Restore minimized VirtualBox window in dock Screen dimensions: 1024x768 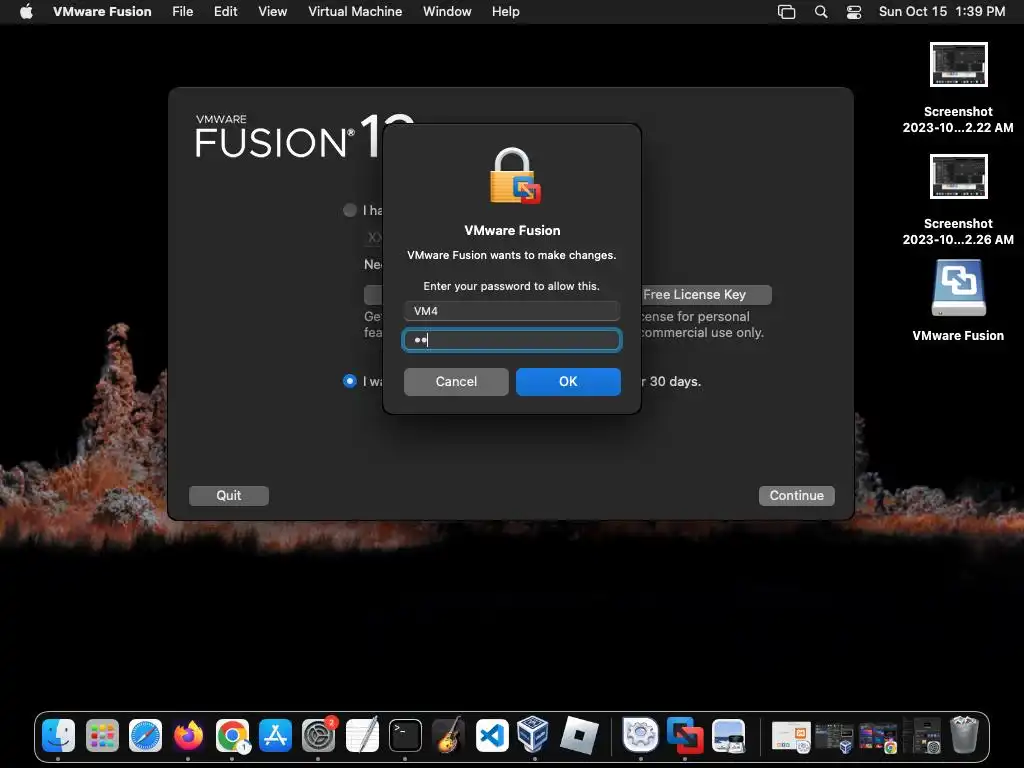point(834,738)
